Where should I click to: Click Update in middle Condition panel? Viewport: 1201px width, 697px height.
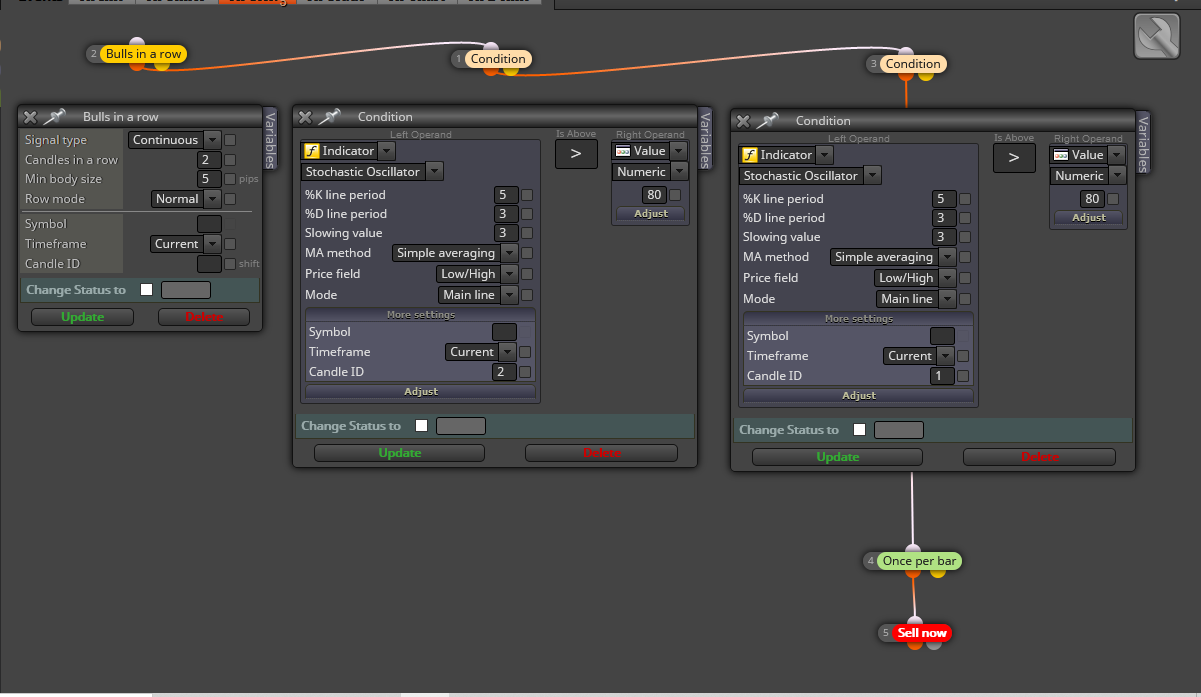coord(399,453)
